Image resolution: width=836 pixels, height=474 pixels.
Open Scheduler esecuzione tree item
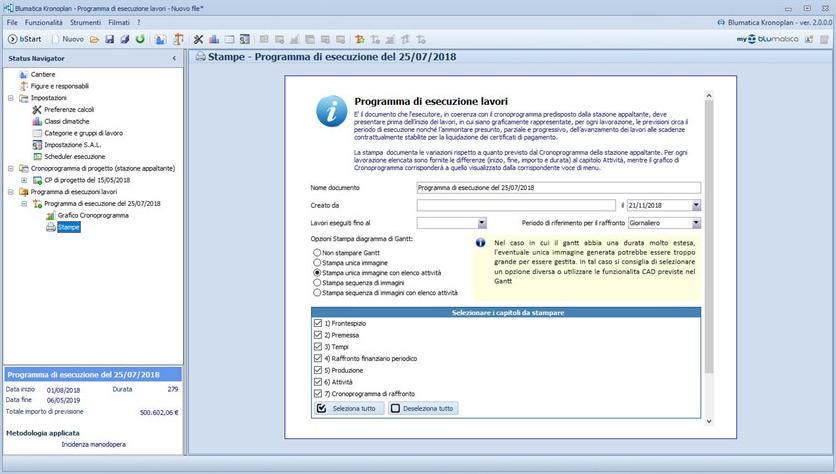pos(75,157)
